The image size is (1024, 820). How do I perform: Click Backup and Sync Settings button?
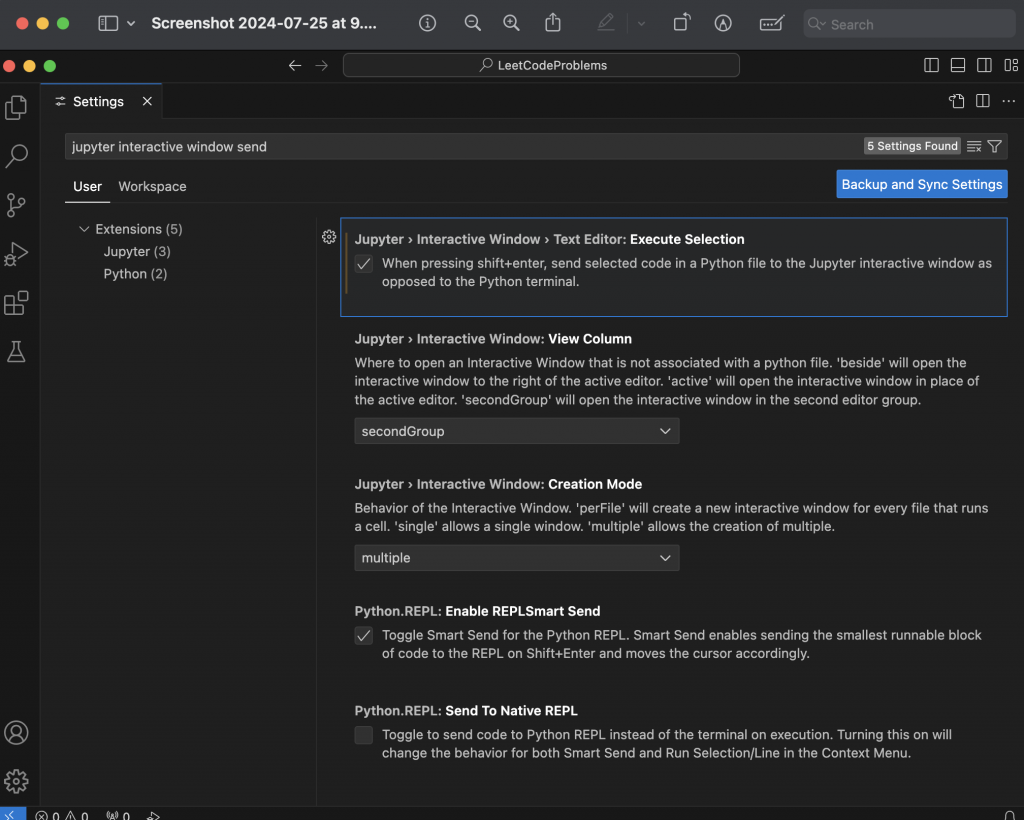point(921,184)
